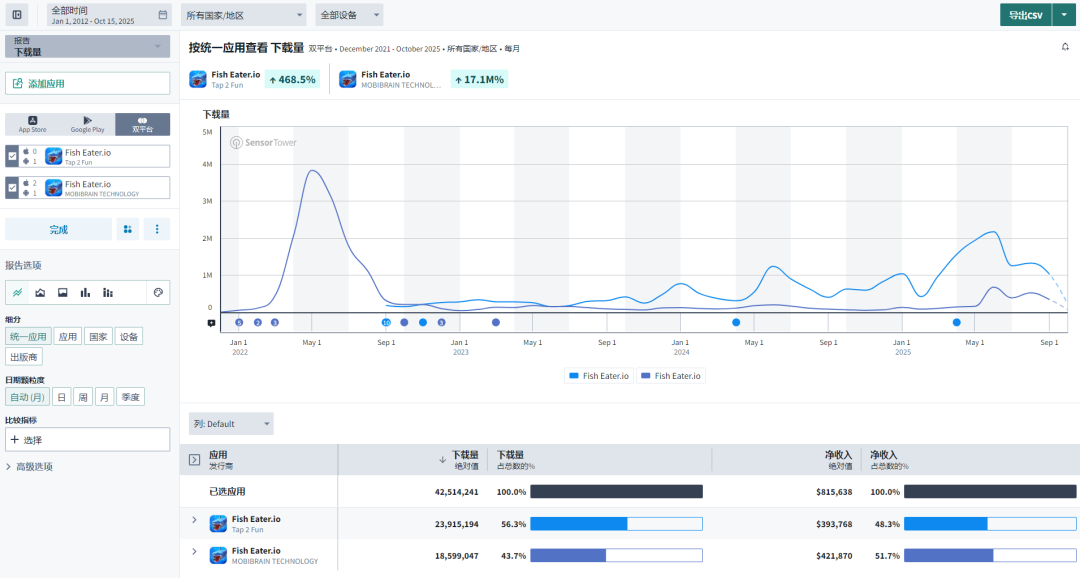Open the chart color palette icon

click(x=157, y=292)
